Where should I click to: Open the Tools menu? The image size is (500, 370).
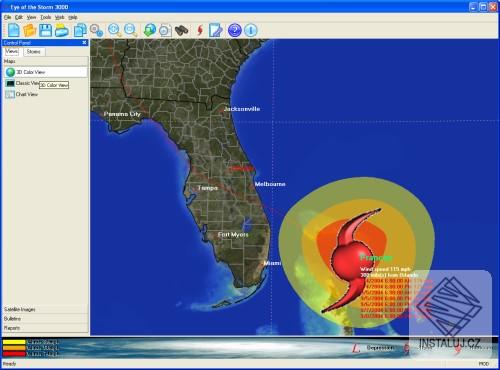(x=46, y=17)
